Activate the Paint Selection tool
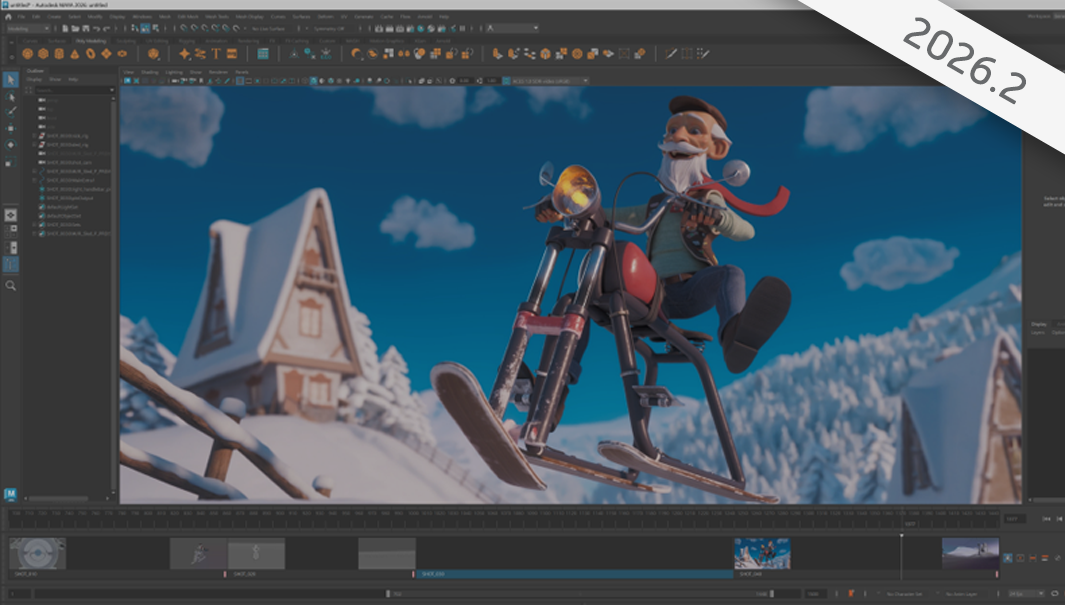The height and width of the screenshot is (605, 1065). (10, 112)
